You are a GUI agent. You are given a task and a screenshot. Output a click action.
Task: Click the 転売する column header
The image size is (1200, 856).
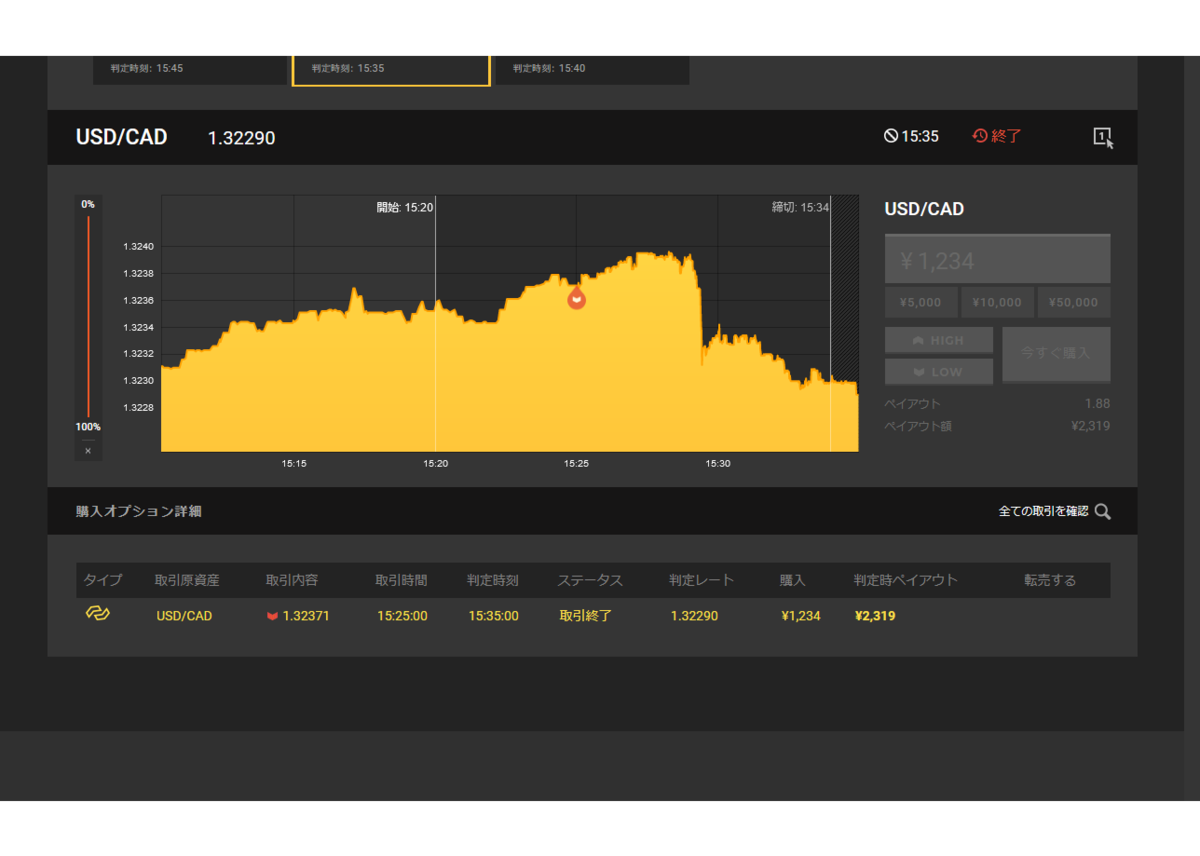click(1050, 580)
